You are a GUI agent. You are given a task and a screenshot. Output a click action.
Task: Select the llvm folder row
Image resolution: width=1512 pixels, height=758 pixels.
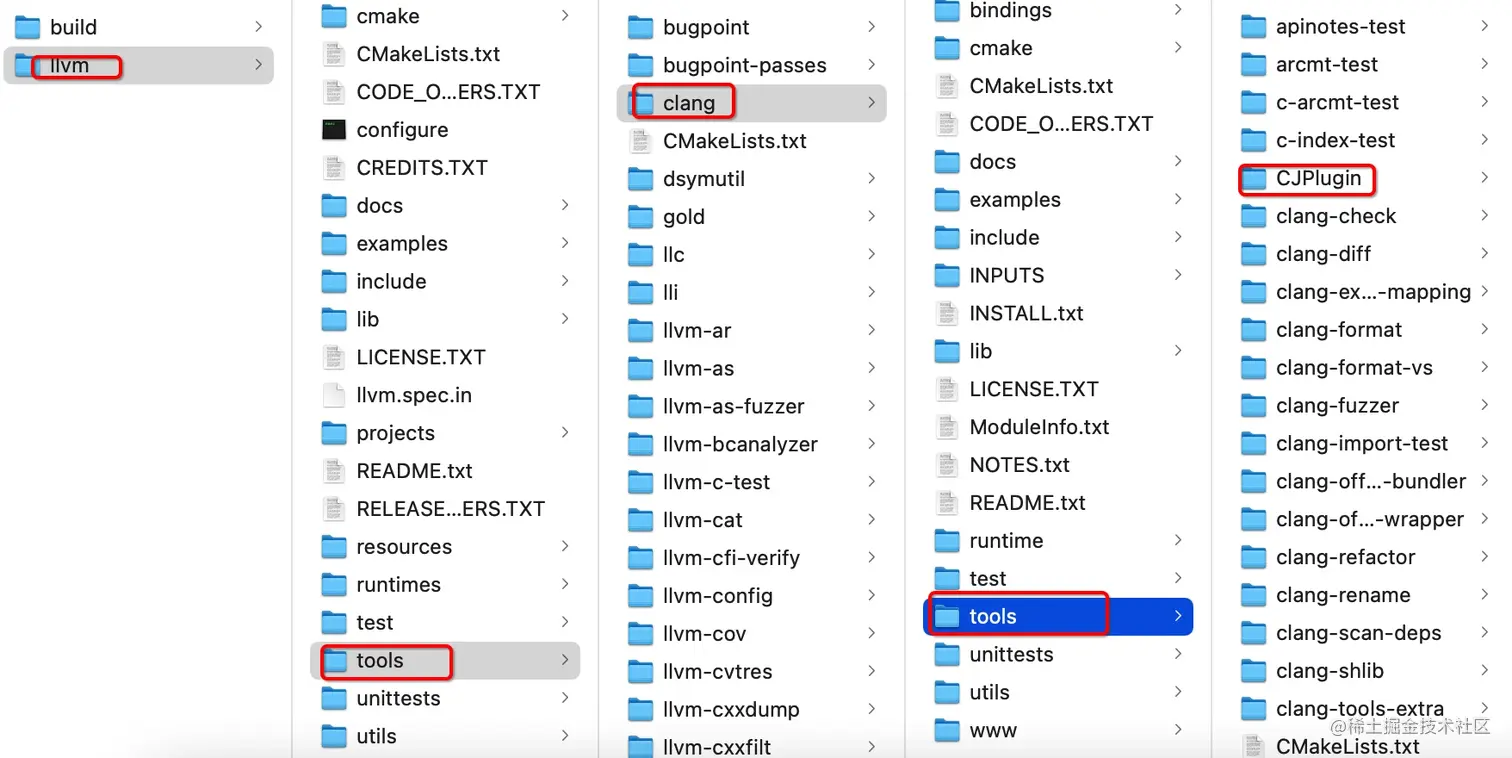tap(139, 65)
